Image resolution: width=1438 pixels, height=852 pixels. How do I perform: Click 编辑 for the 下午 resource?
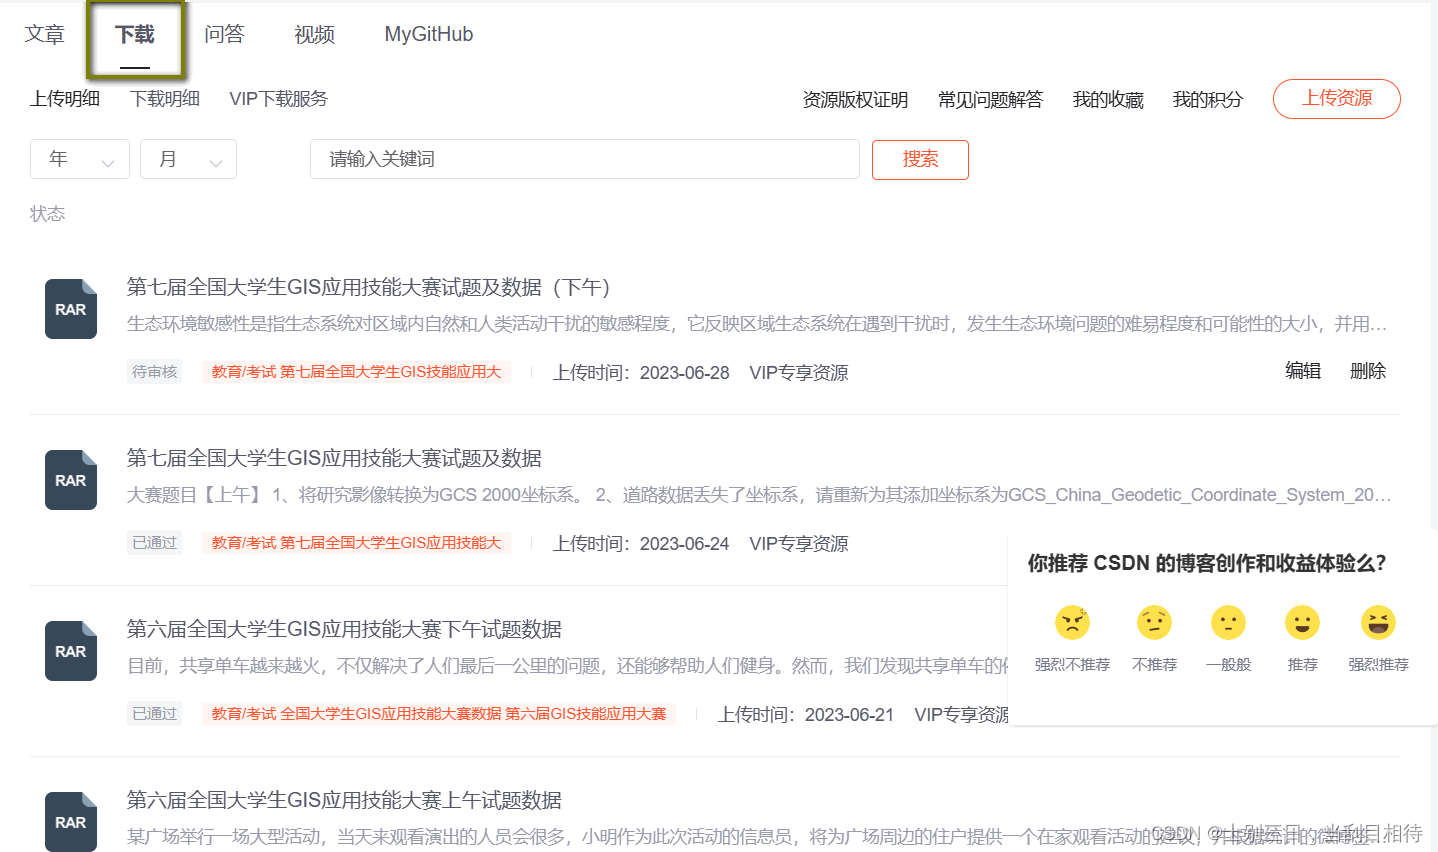point(1303,371)
